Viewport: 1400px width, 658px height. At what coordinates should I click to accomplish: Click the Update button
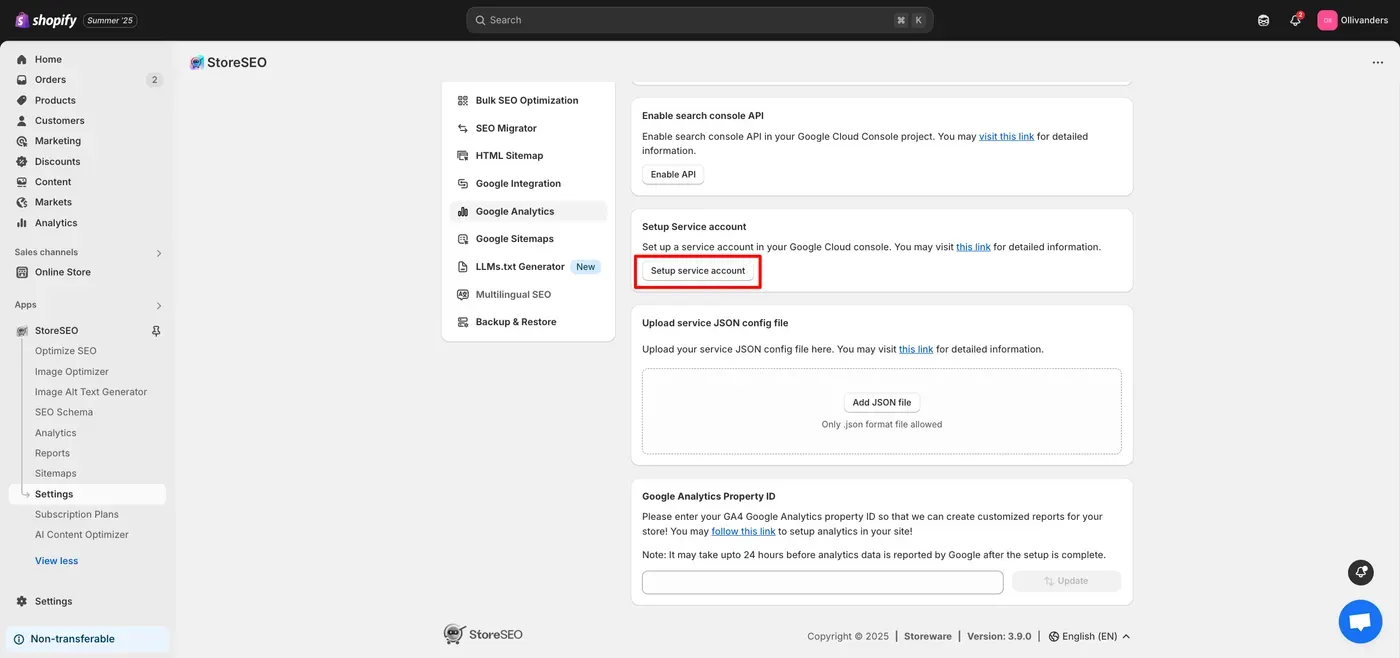(x=1067, y=581)
